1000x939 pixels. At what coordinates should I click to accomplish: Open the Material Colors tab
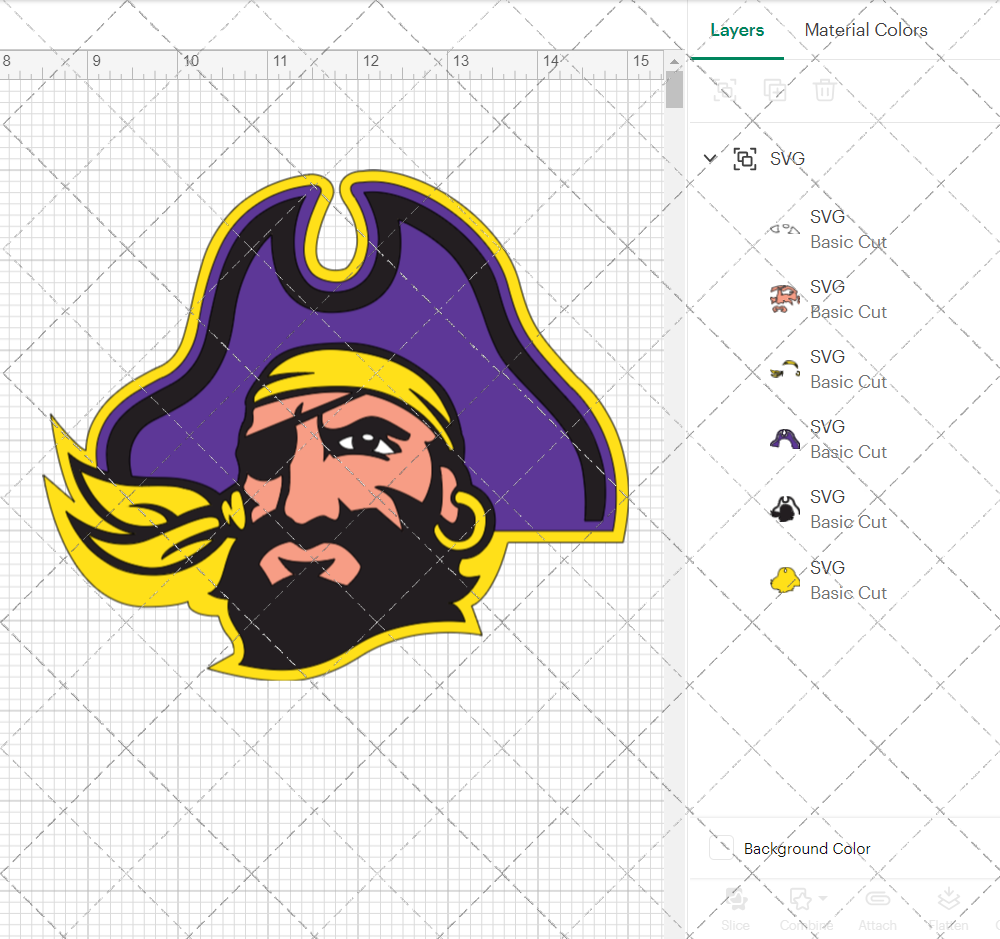(x=865, y=30)
